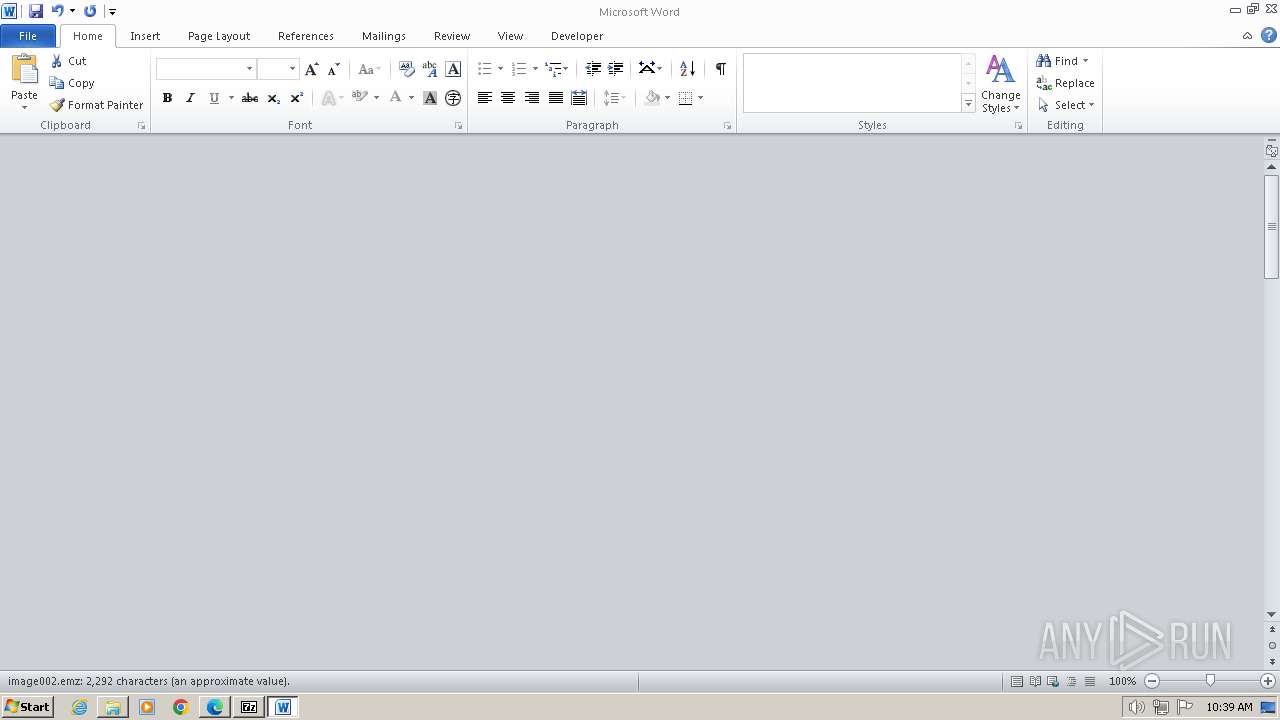Open the File tab
This screenshot has height=720, width=1280.
(x=28, y=36)
